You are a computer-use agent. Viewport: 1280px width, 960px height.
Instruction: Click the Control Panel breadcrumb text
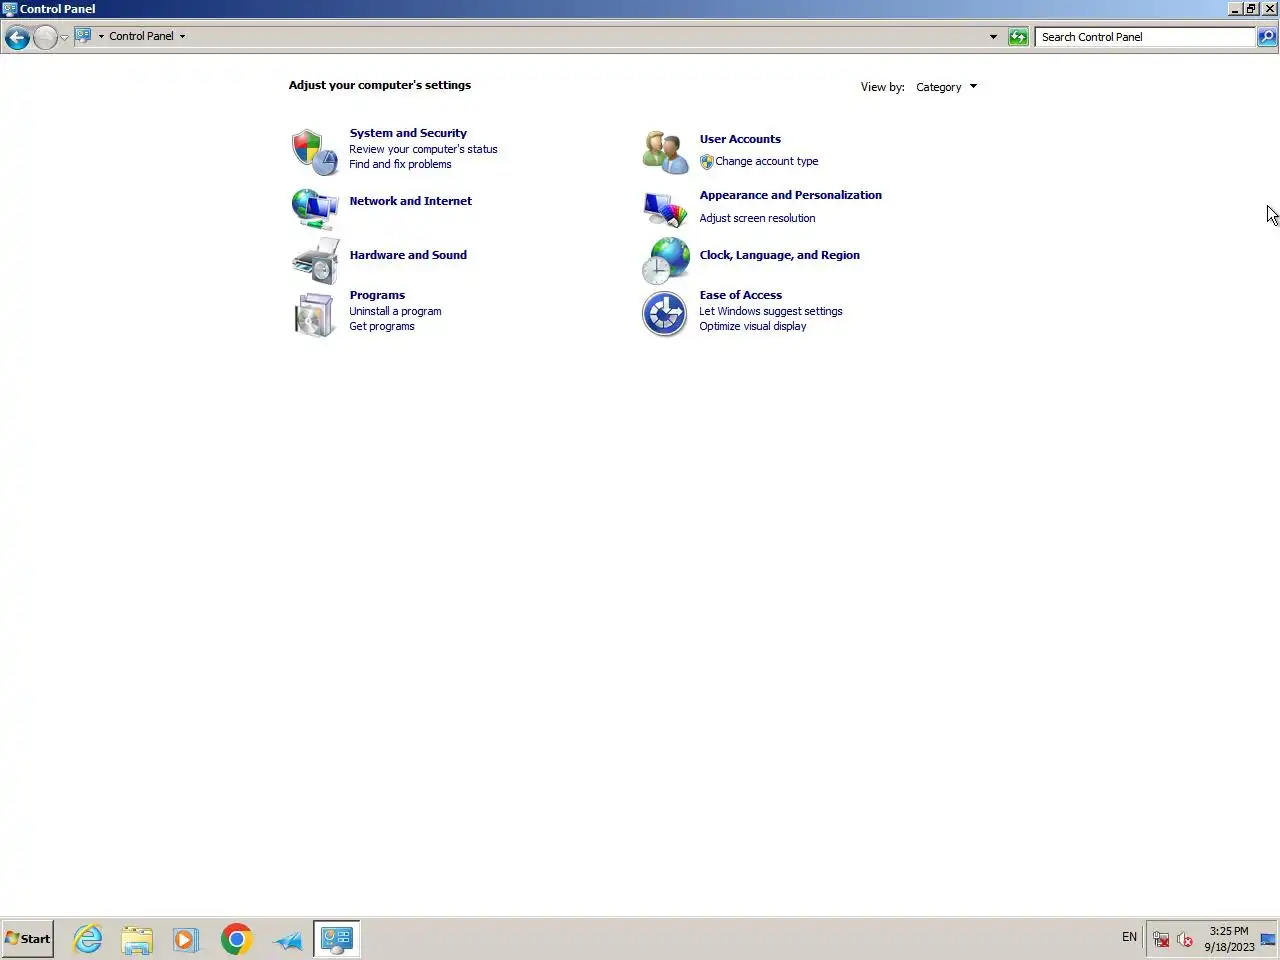pos(141,36)
